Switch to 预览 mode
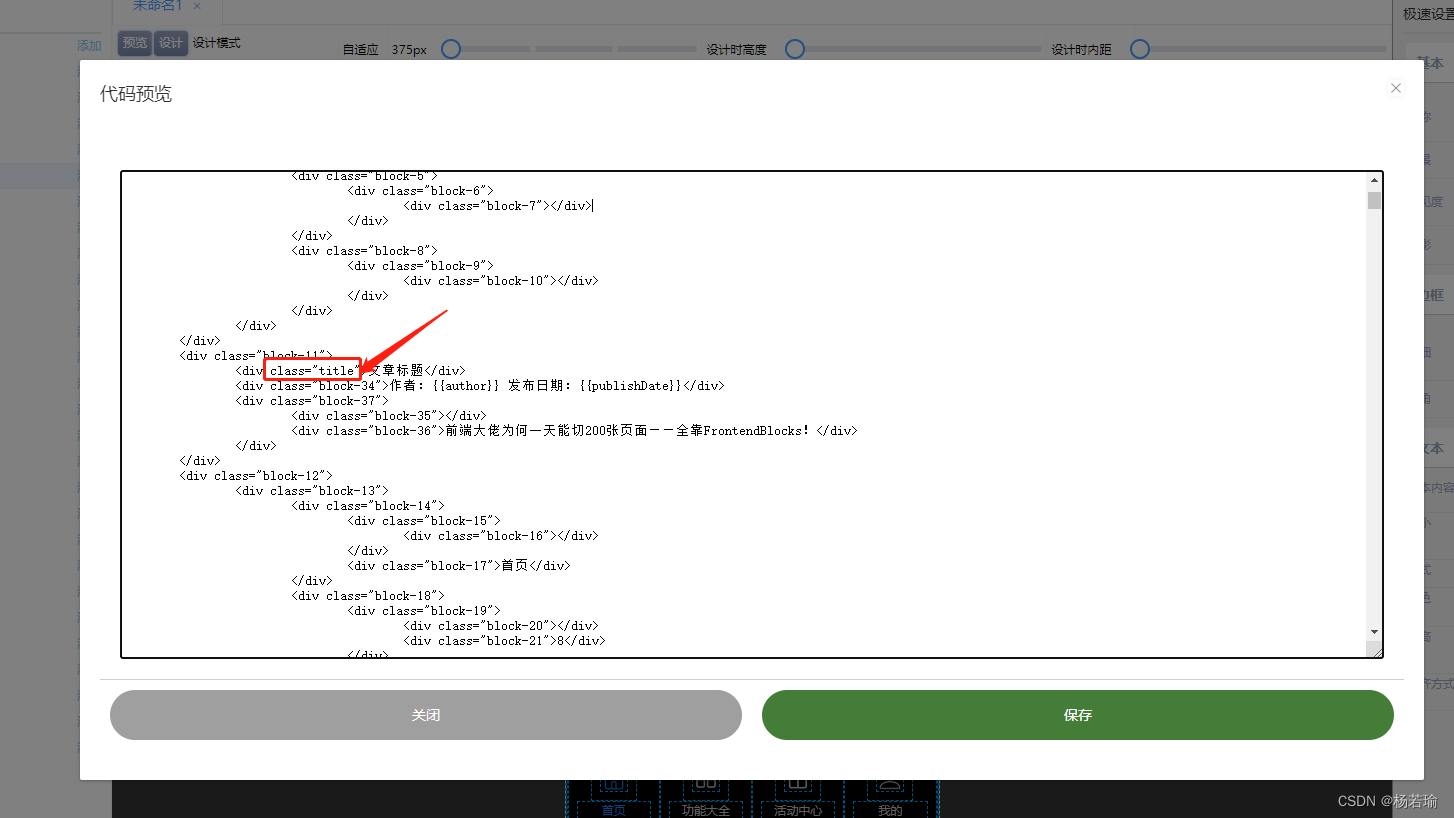 click(134, 43)
